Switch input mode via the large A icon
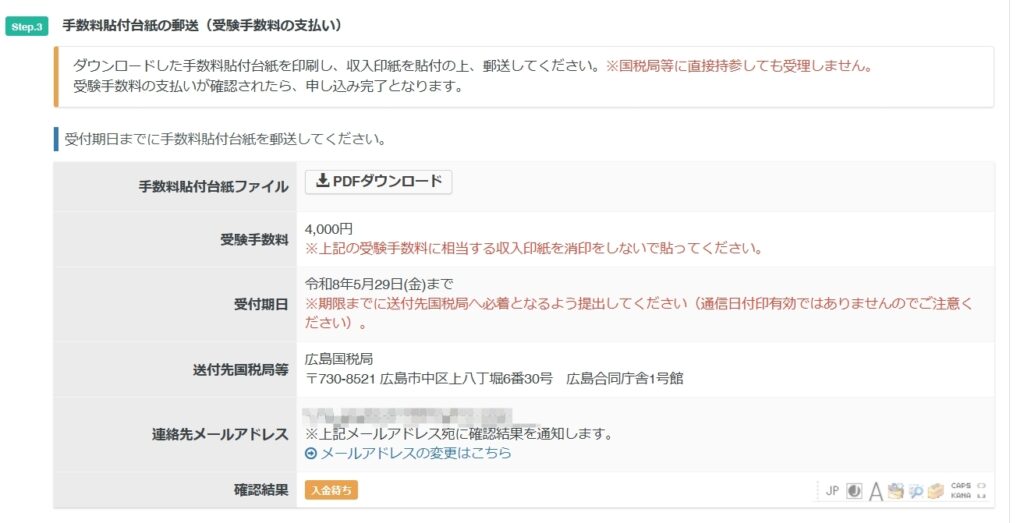Image resolution: width=1024 pixels, height=523 pixels. 876,491
